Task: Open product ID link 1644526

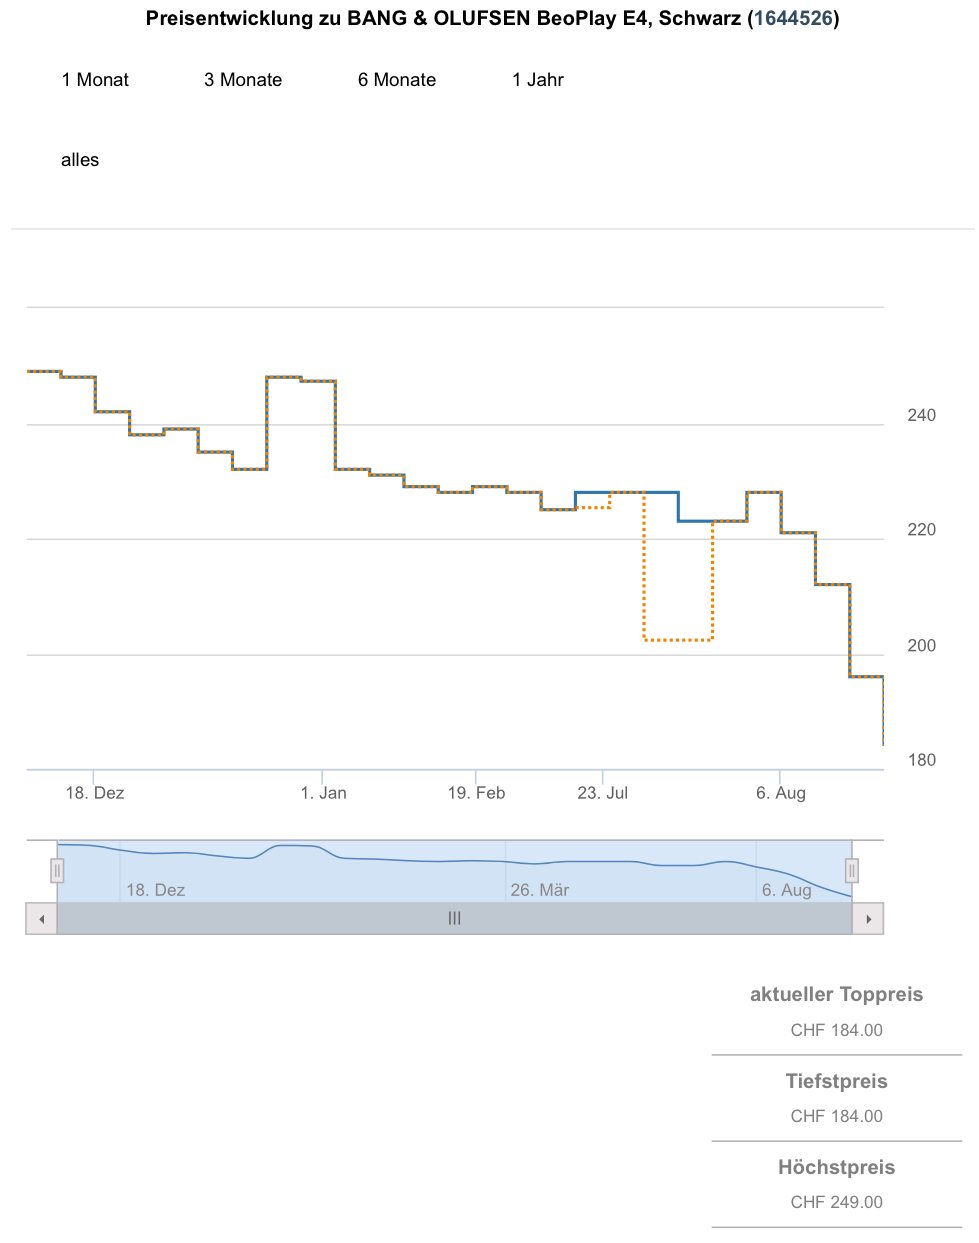Action: pos(794,18)
